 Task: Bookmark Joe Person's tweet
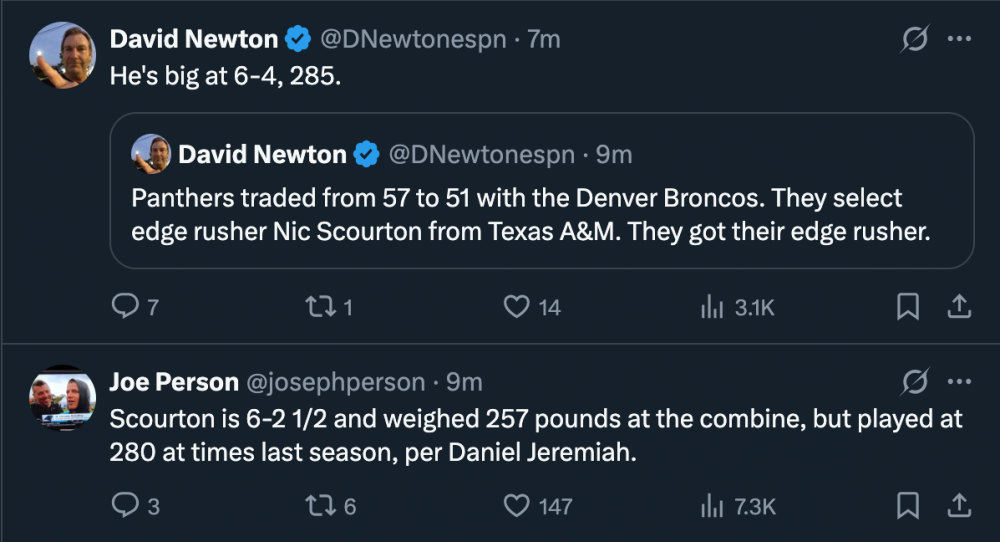[x=908, y=506]
